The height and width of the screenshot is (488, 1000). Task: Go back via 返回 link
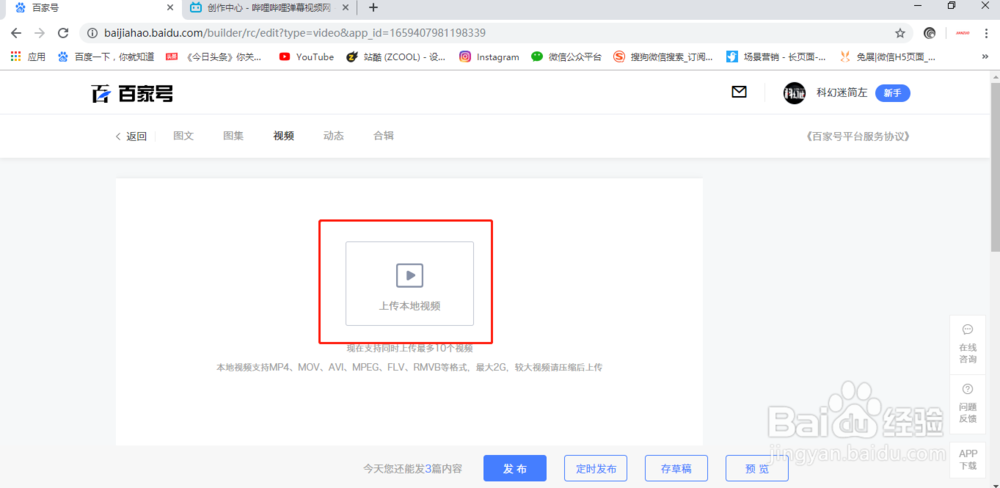point(131,136)
